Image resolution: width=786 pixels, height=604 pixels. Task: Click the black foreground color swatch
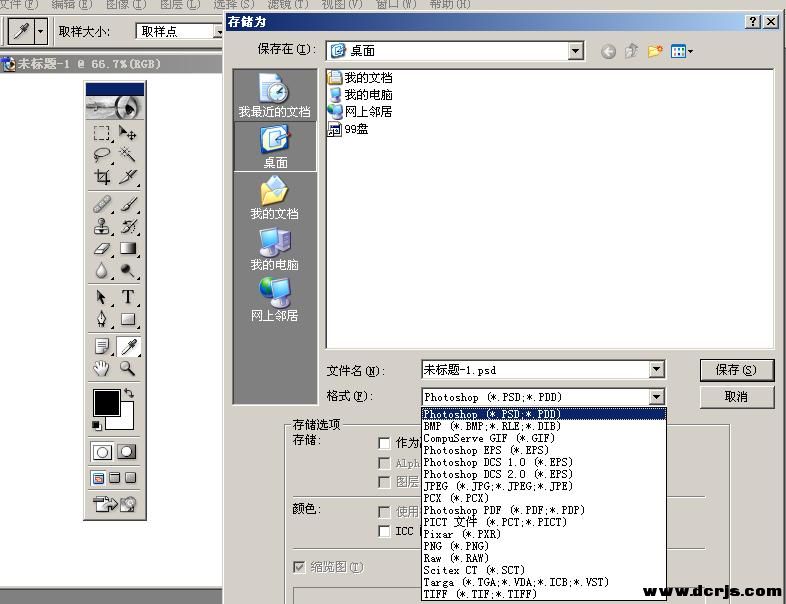[106, 402]
